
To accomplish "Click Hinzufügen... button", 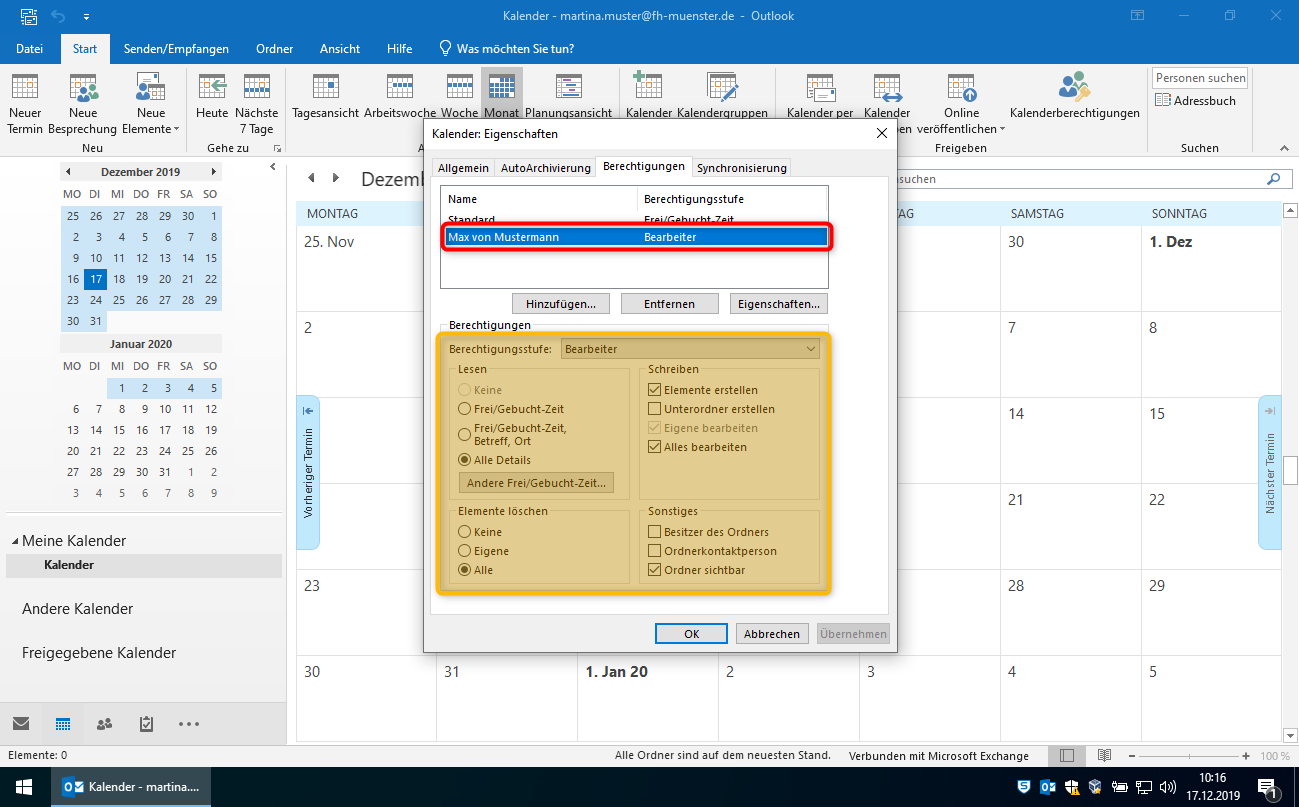I will (x=561, y=303).
